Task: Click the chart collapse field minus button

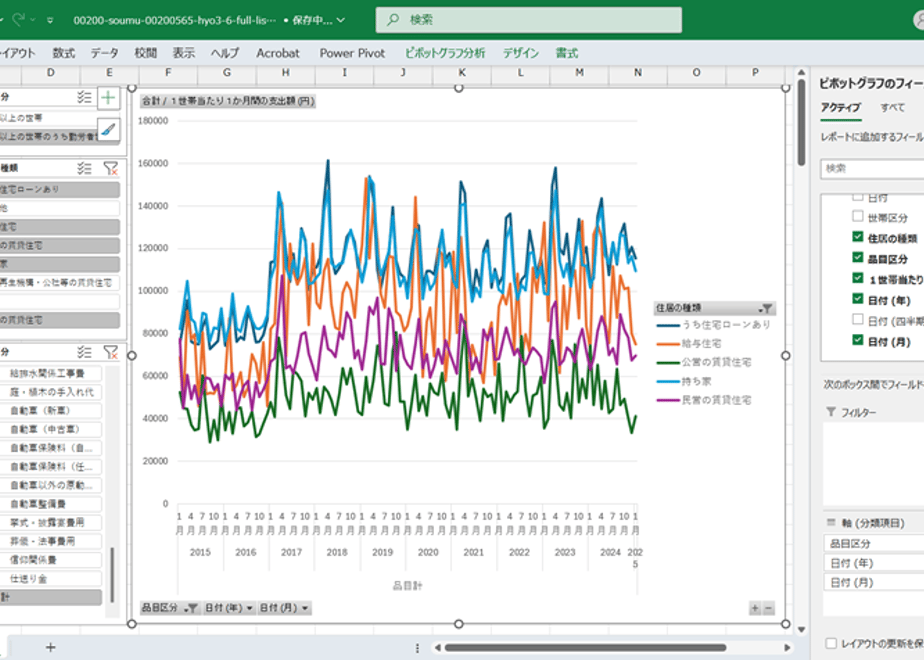Action: [x=768, y=608]
